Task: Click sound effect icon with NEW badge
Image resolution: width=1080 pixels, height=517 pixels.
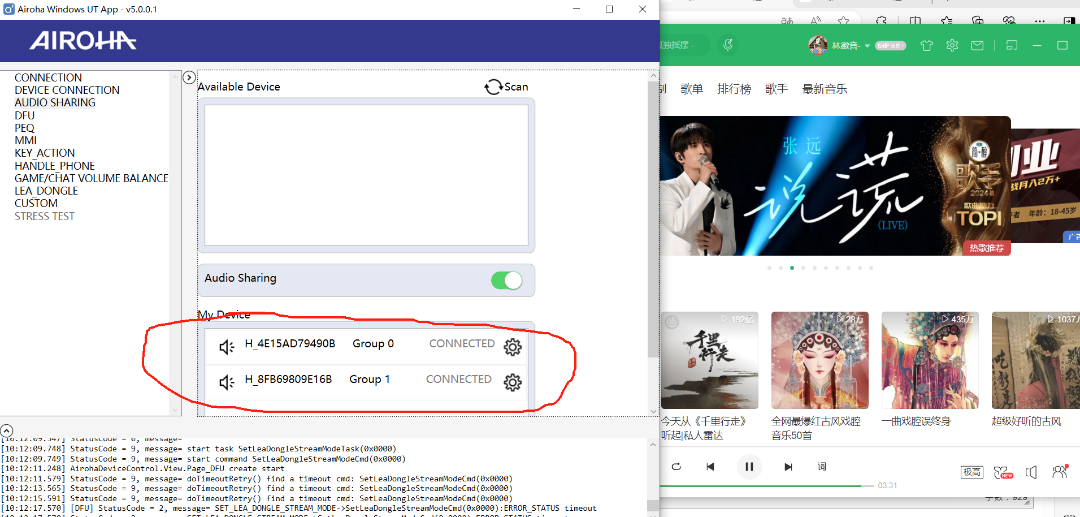Action: [1003, 472]
